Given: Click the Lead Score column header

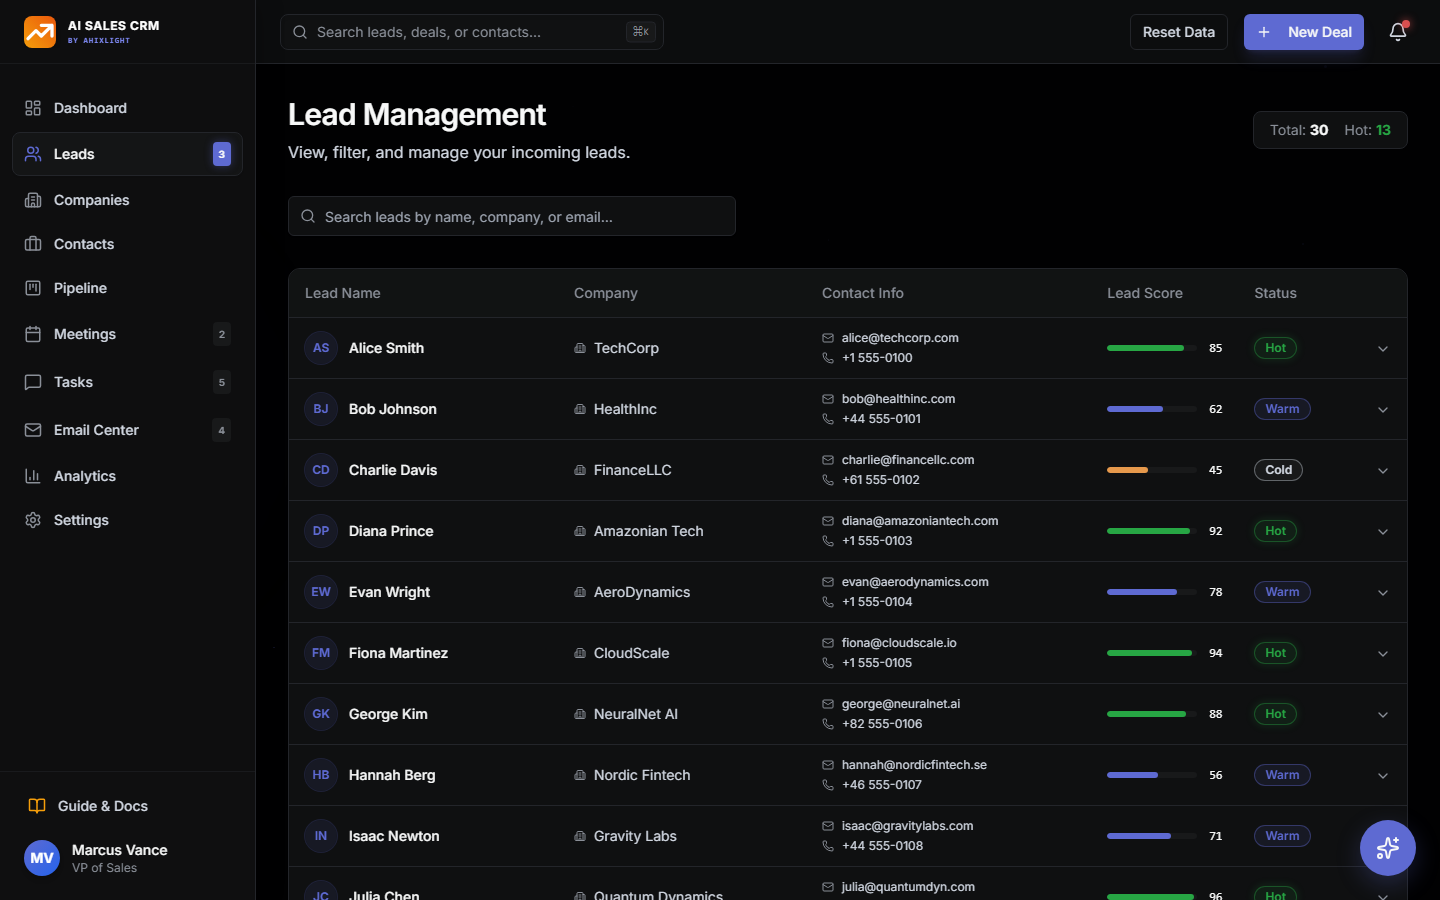Looking at the screenshot, I should 1145,293.
